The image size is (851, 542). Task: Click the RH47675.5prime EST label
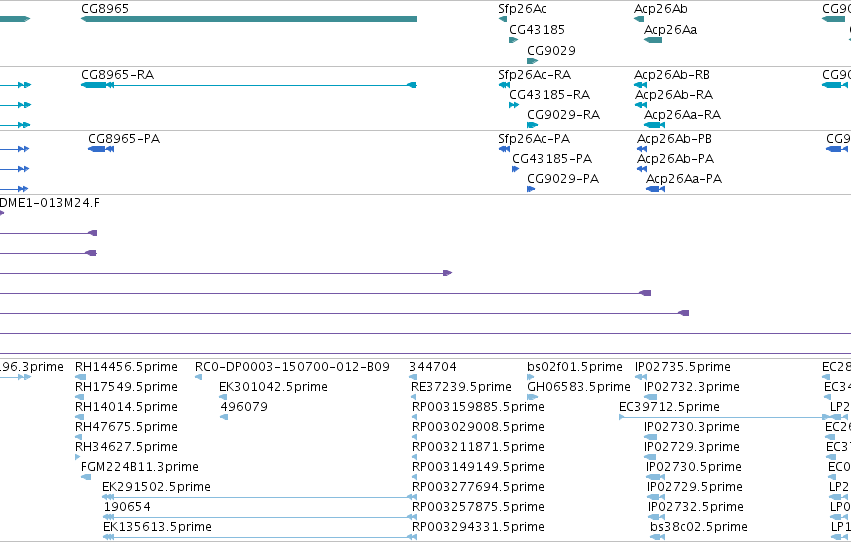point(126,427)
